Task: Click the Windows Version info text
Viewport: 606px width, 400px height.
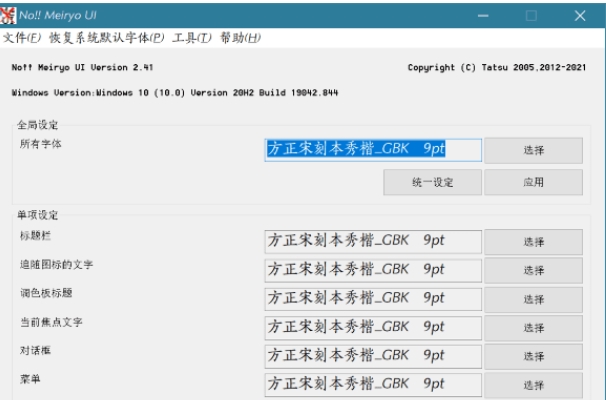Action: [175, 93]
